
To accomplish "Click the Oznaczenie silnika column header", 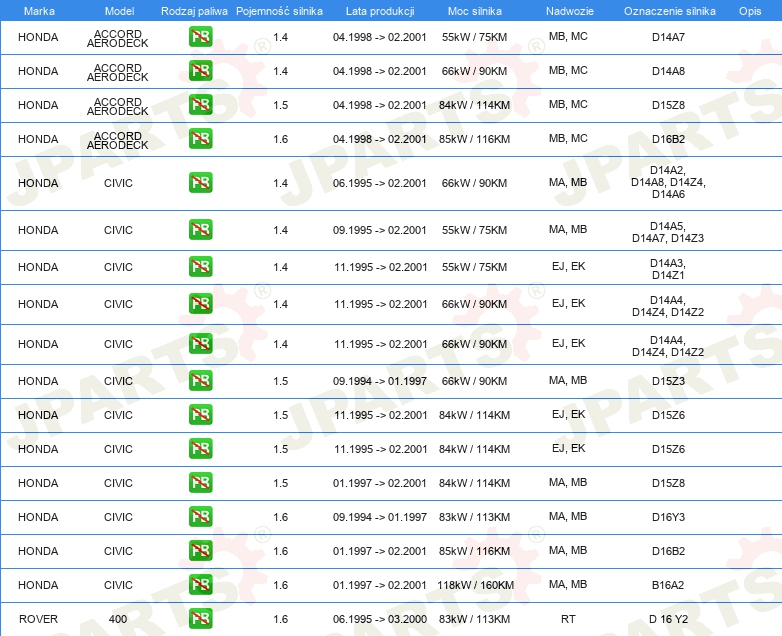I will point(670,11).
